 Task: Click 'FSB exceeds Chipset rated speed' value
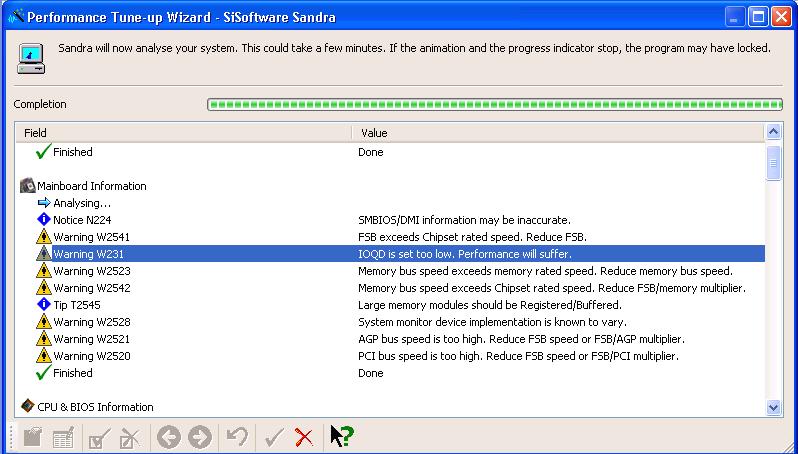click(x=473, y=237)
